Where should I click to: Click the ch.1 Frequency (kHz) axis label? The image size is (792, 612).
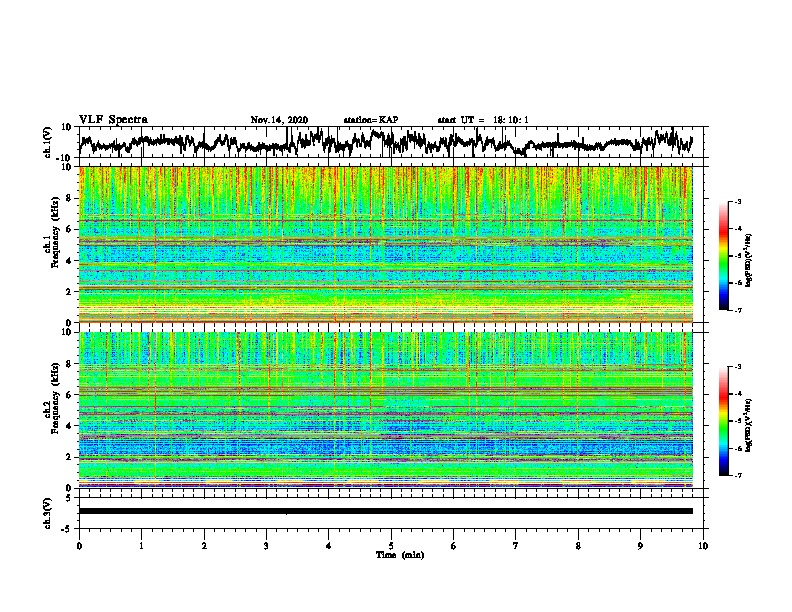52,233
